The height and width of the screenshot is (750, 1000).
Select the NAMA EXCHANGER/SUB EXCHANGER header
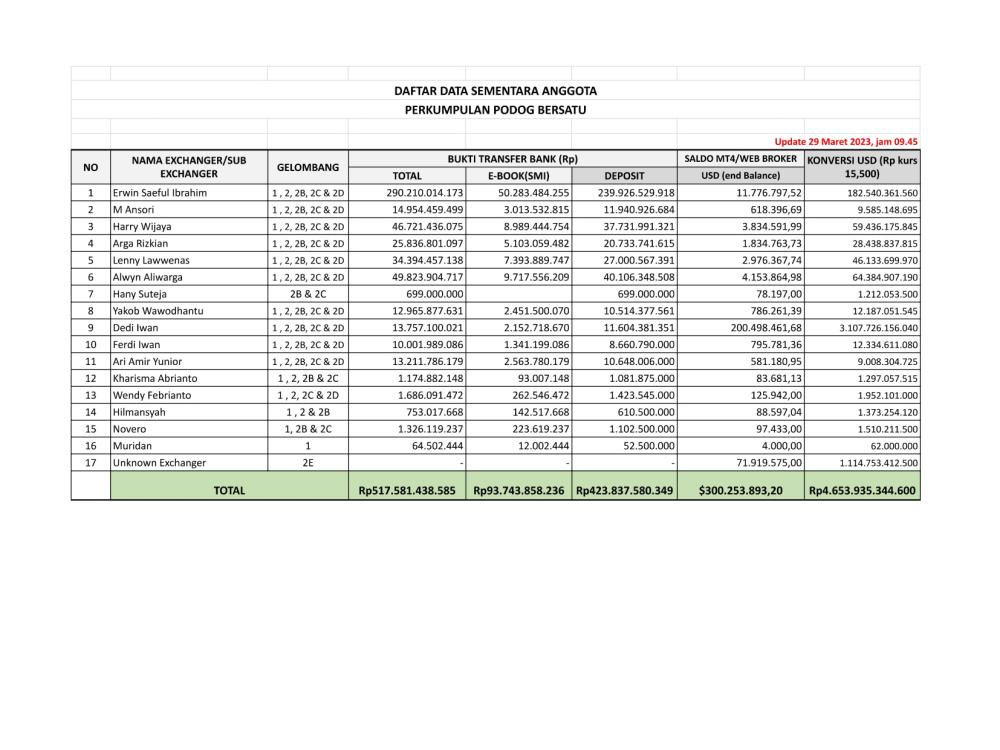coord(189,167)
